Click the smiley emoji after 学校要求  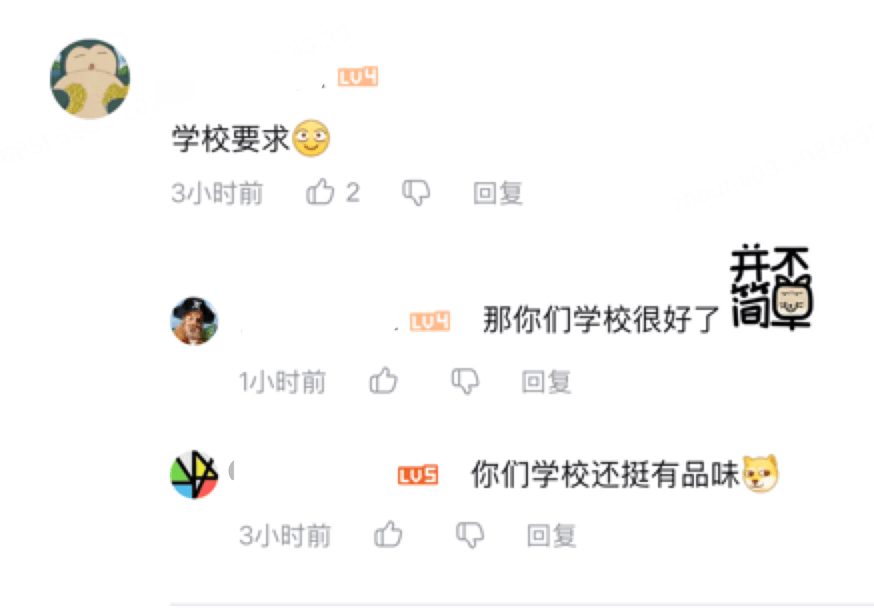click(312, 138)
